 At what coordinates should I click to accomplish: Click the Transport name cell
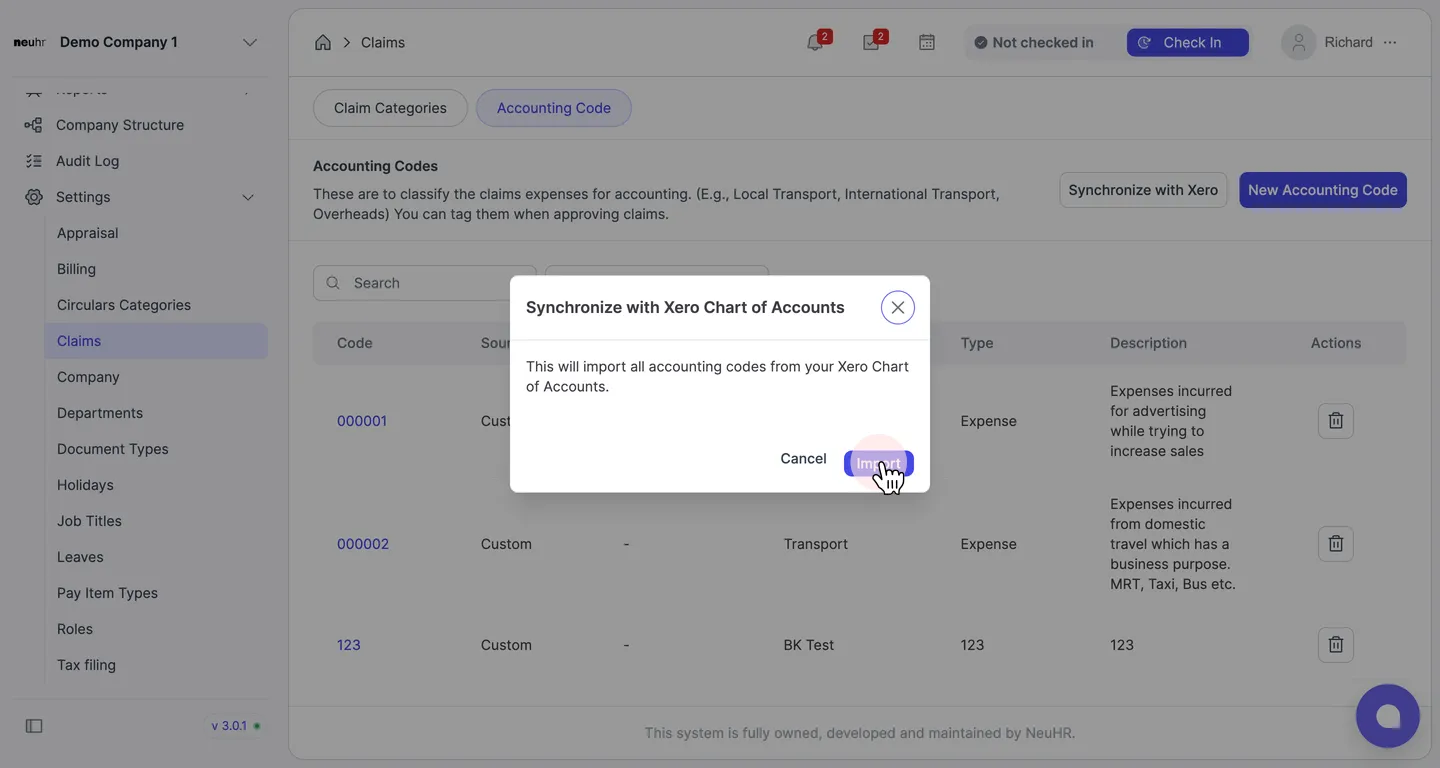(x=816, y=544)
